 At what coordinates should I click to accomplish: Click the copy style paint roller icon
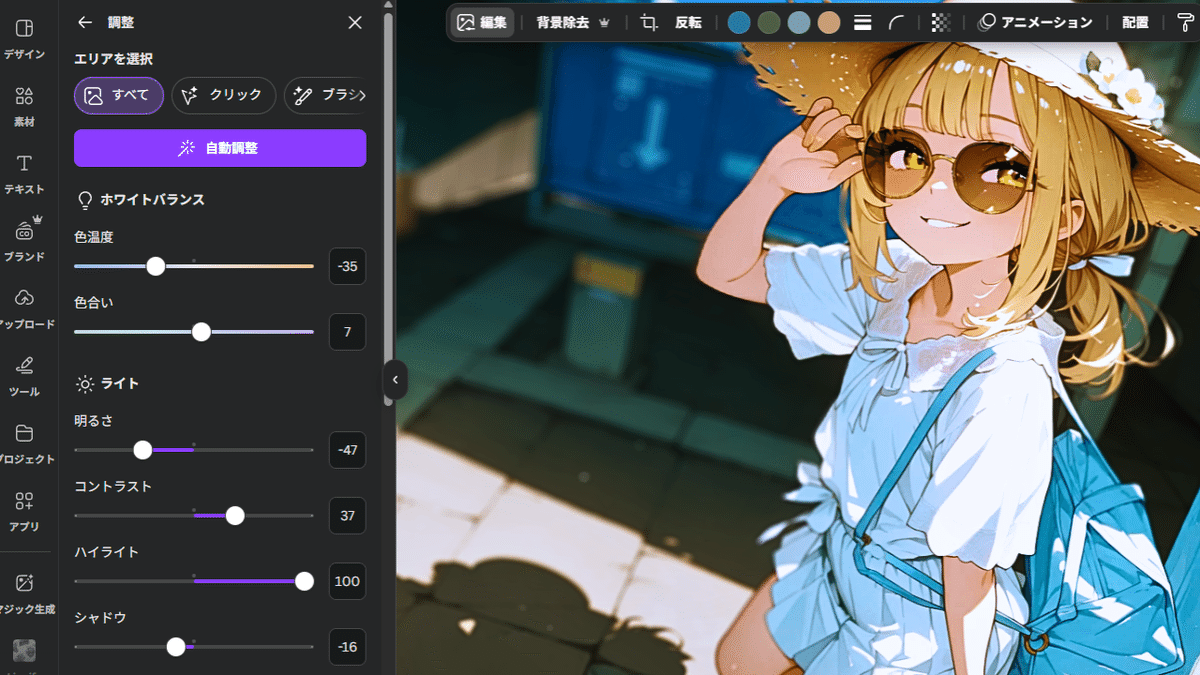[1186, 22]
